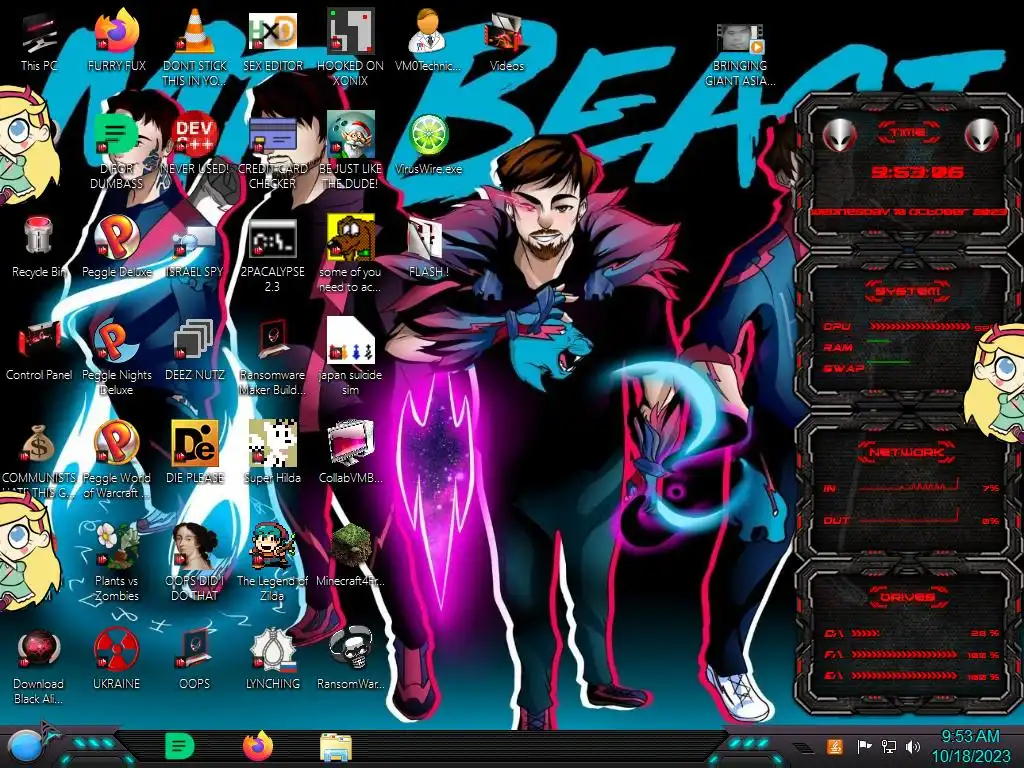Click the DRIVES header on the gadget

pos(907,596)
